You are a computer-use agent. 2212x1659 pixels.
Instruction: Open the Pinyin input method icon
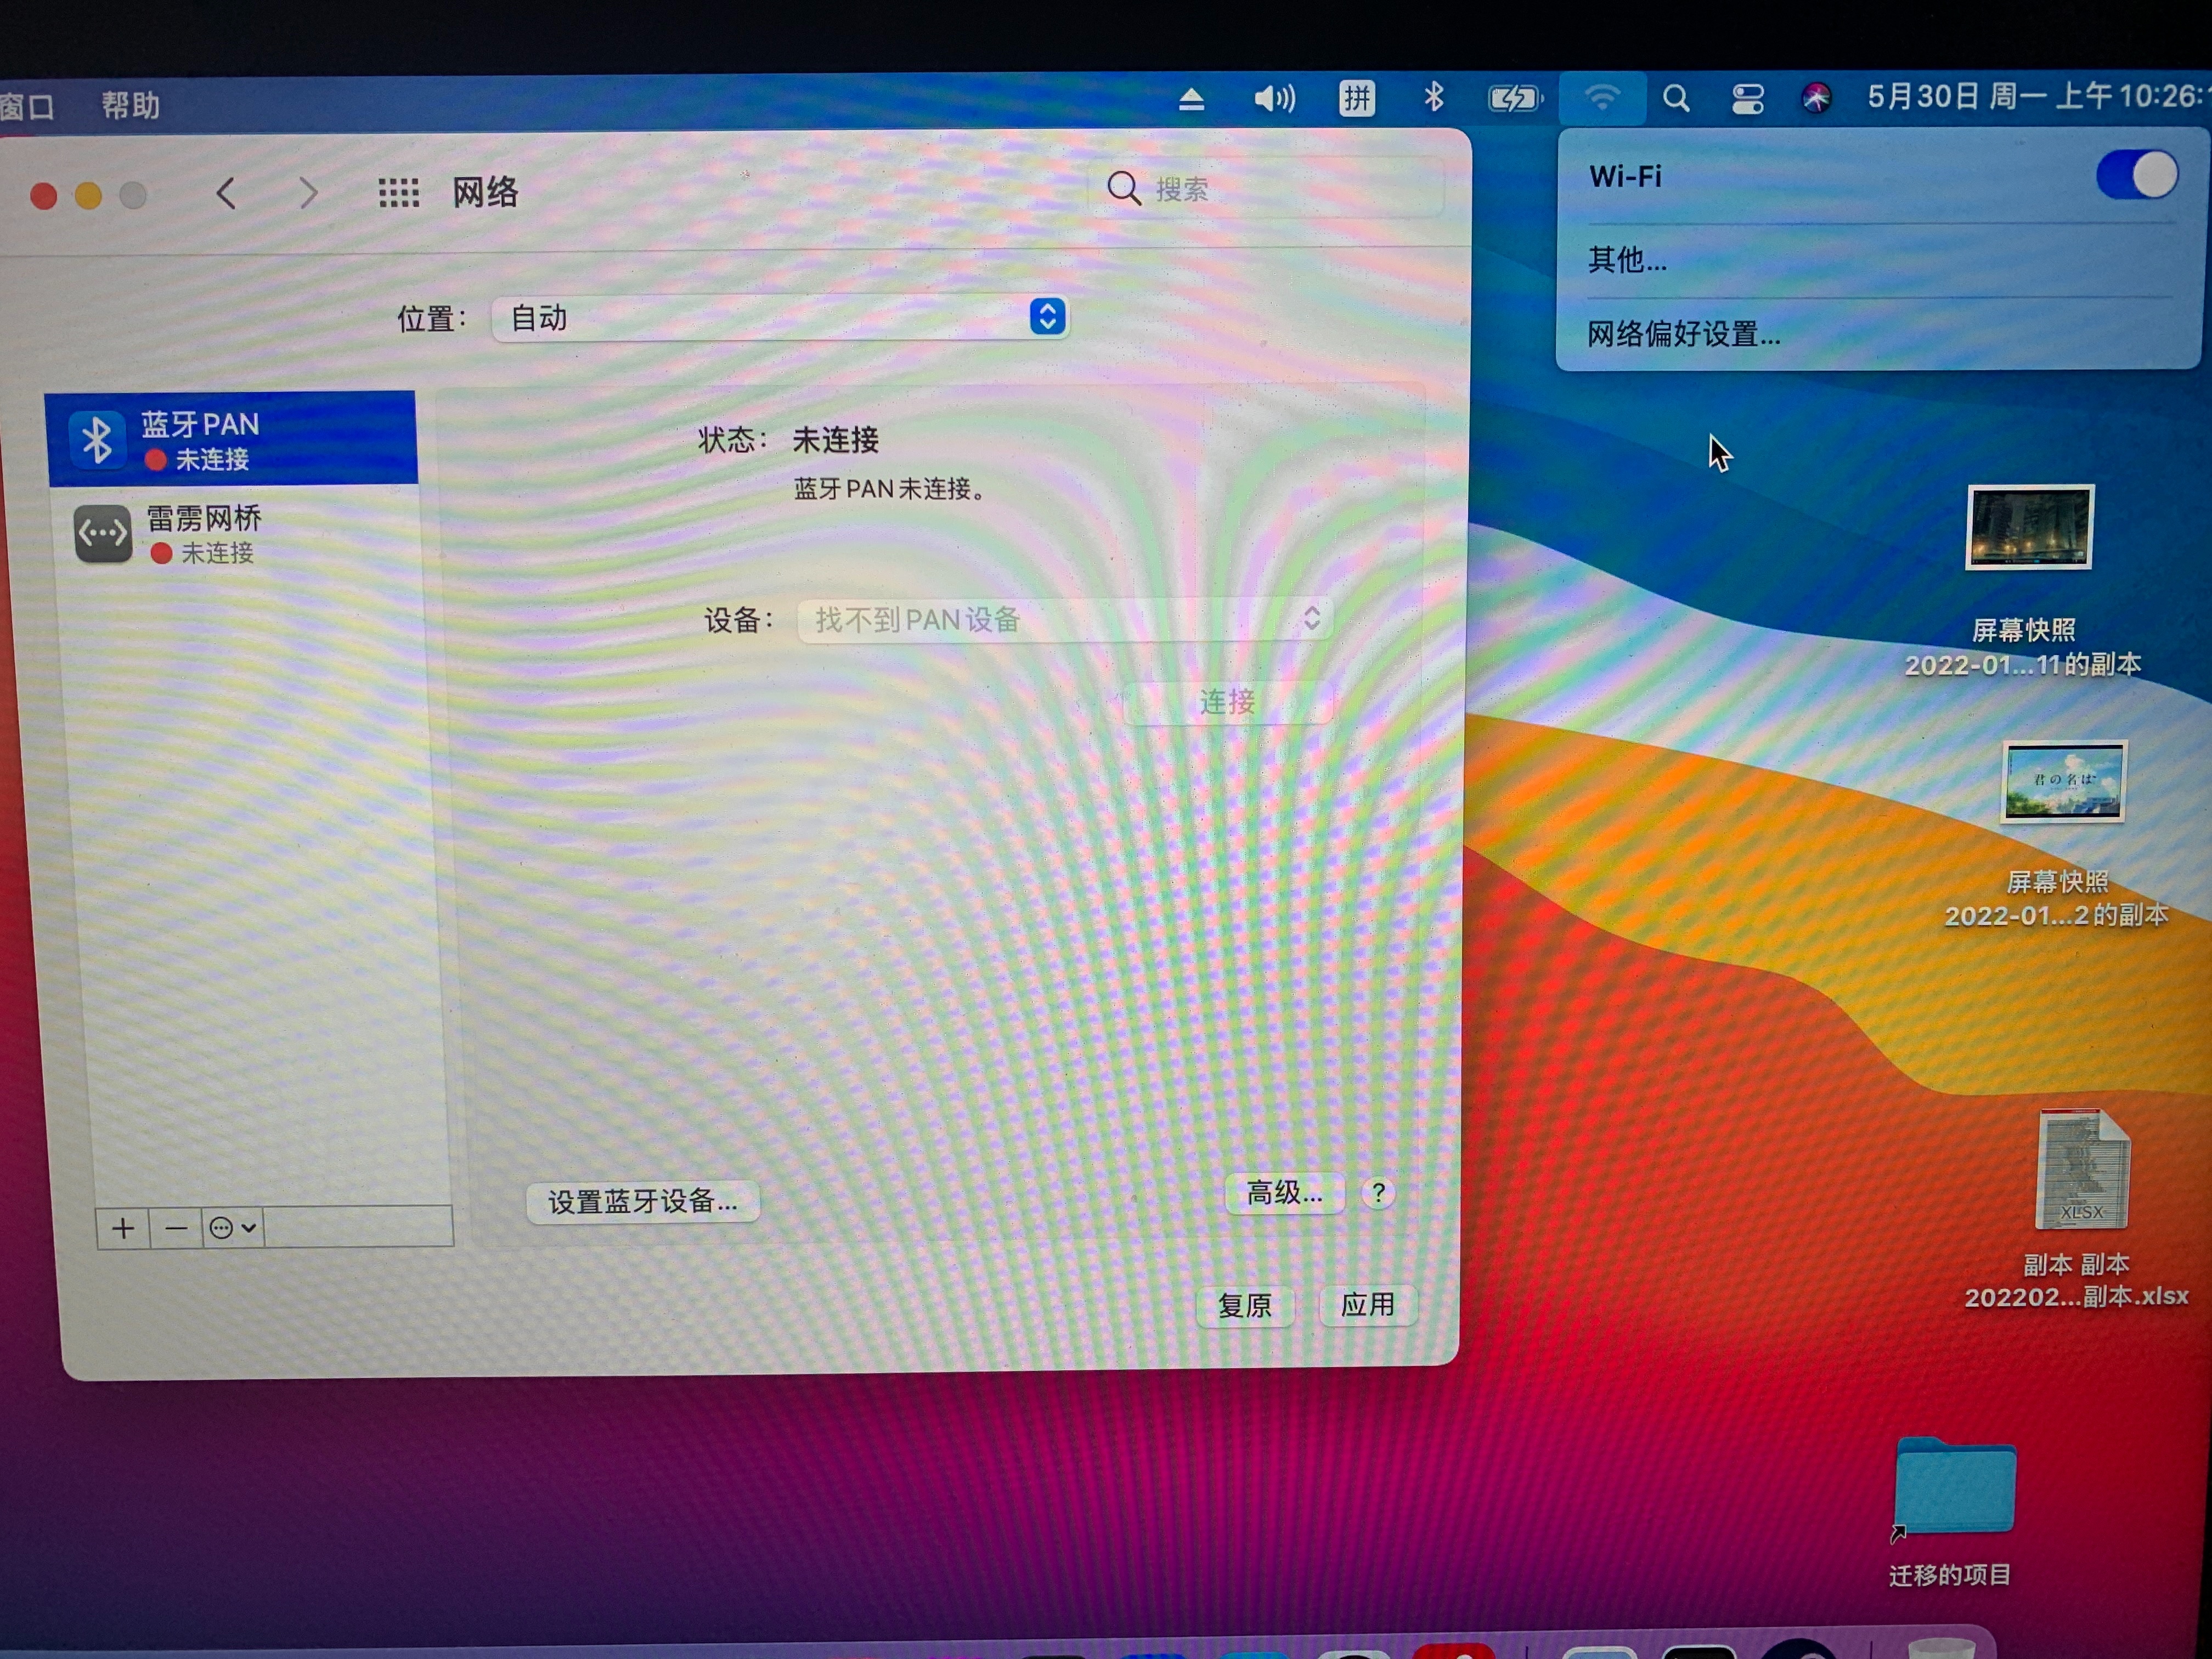click(x=1356, y=98)
